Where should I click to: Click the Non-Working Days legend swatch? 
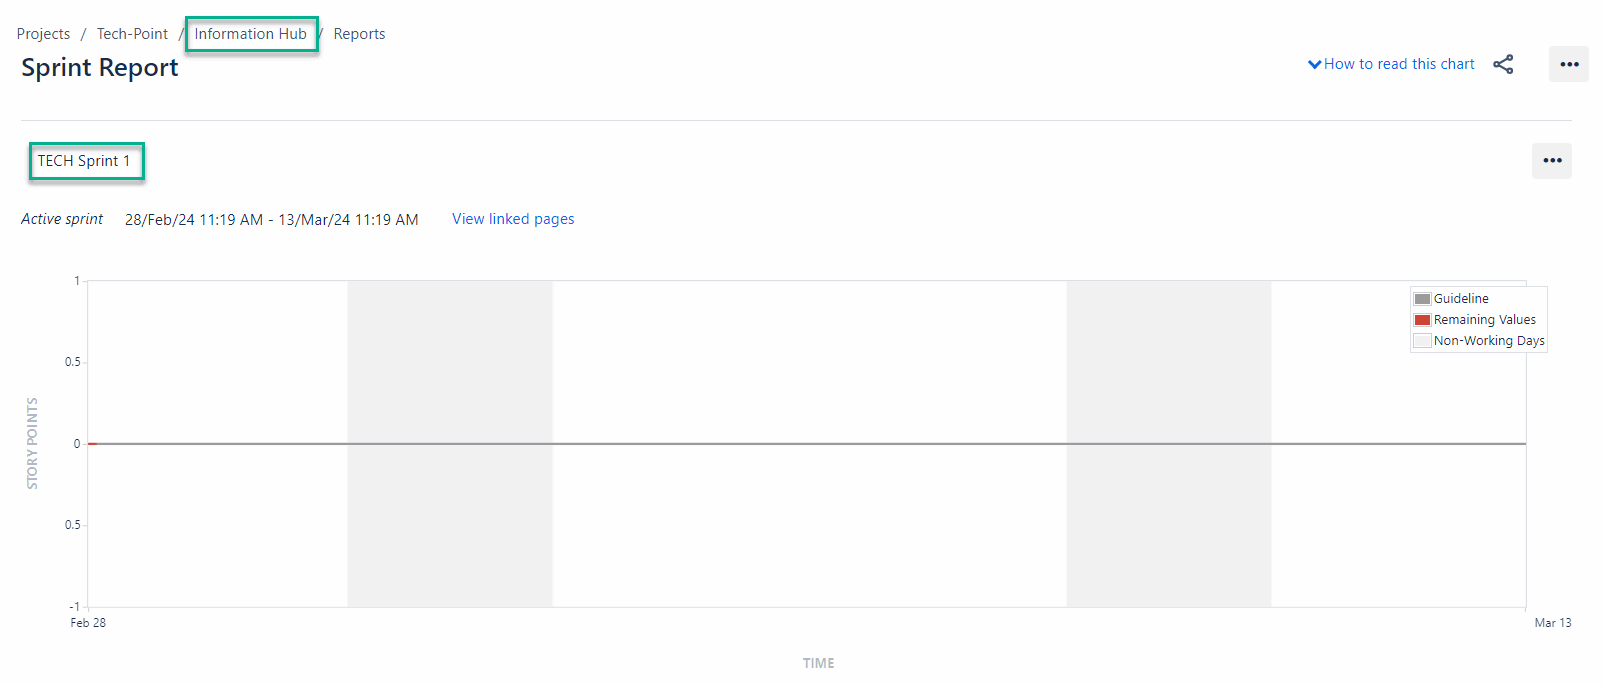[1422, 340]
